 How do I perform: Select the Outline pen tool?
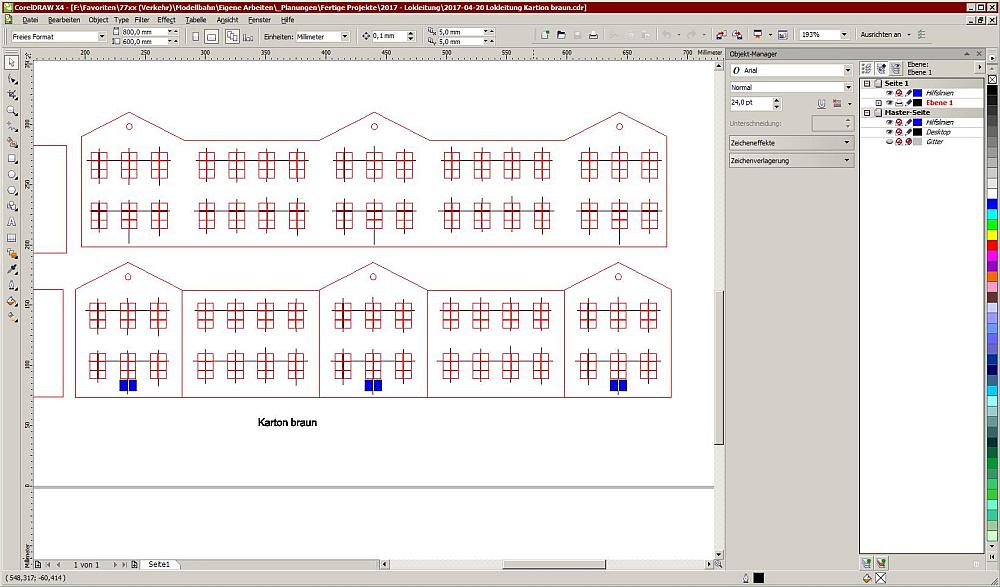click(11, 285)
